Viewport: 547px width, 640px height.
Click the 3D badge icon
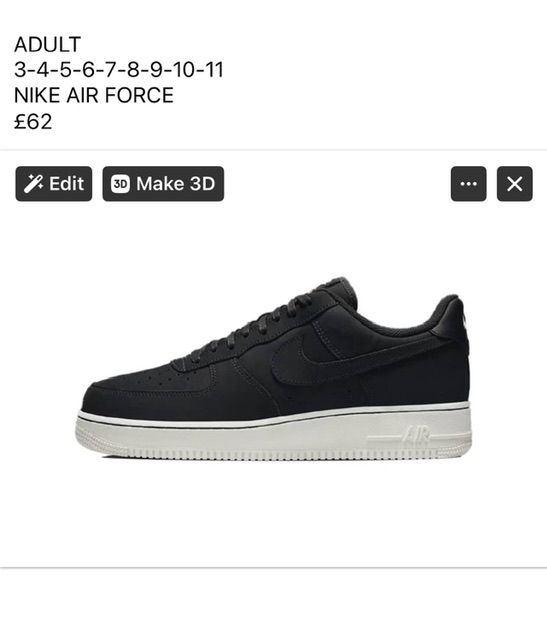tap(120, 184)
